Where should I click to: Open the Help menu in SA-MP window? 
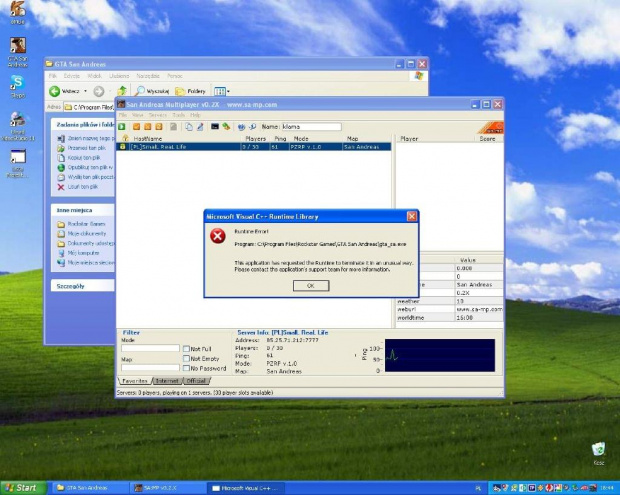click(195, 115)
